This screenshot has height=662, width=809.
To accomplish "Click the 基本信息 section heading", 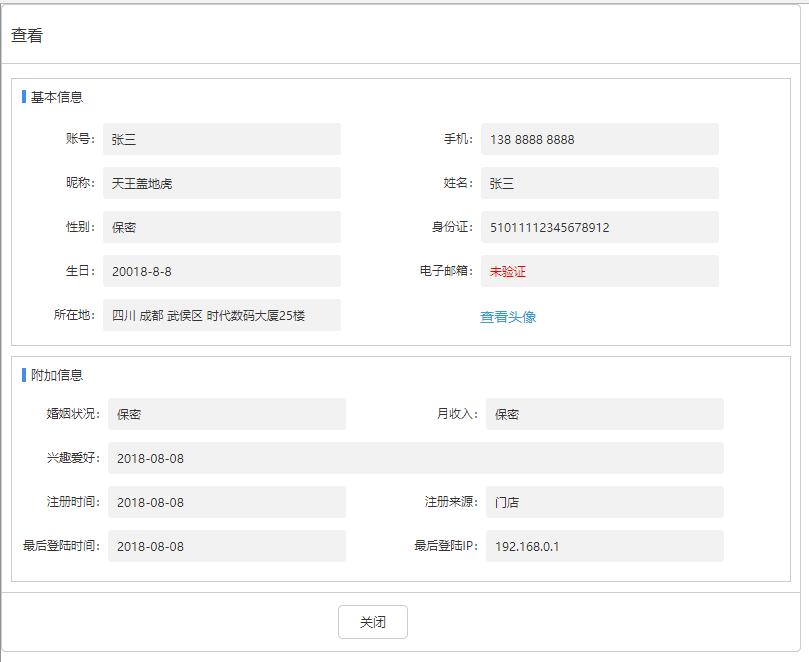I will tap(57, 97).
